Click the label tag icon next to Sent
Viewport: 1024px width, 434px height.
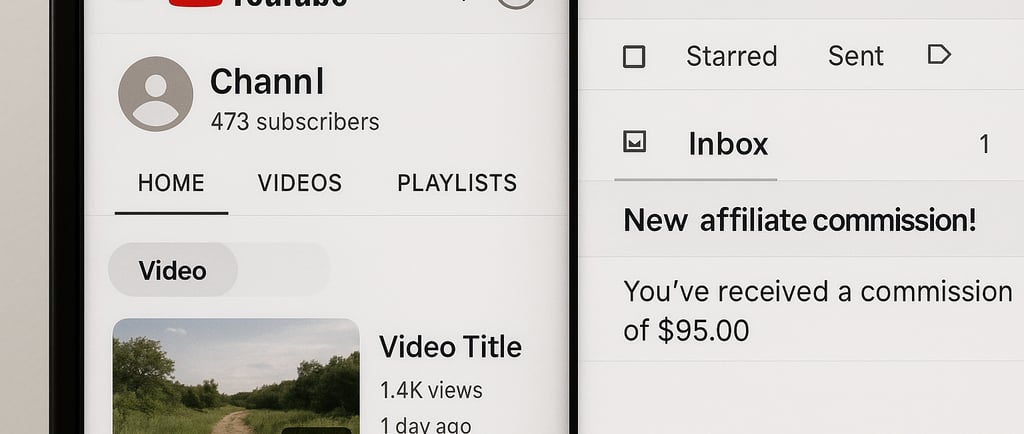click(x=939, y=55)
